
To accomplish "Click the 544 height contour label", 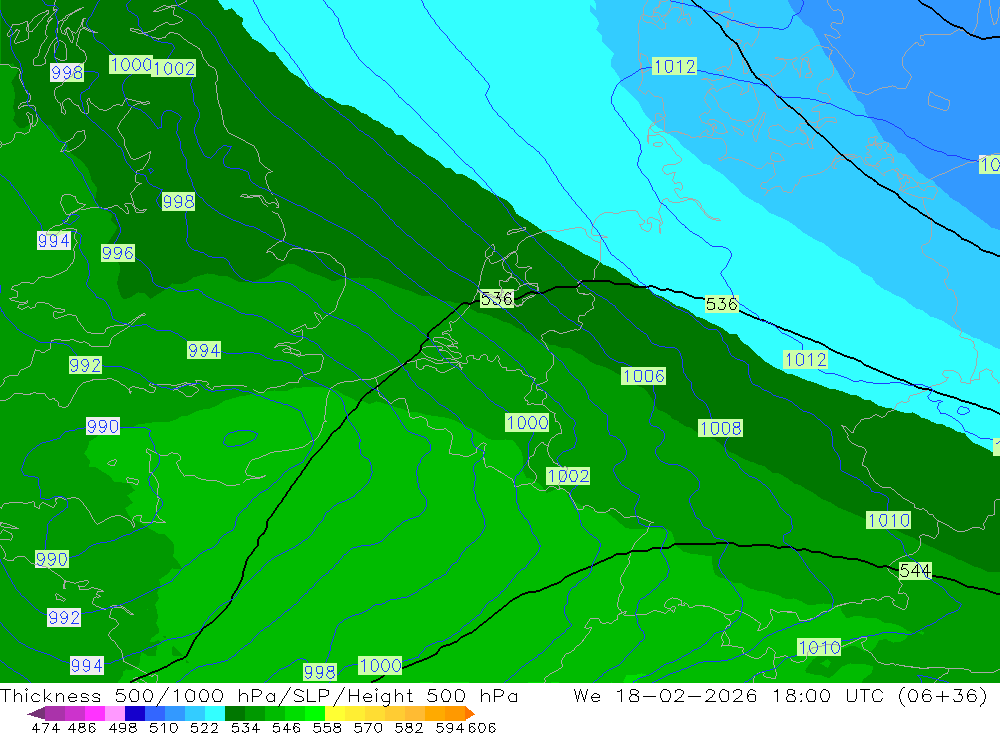I will pyautogui.click(x=915, y=570).
